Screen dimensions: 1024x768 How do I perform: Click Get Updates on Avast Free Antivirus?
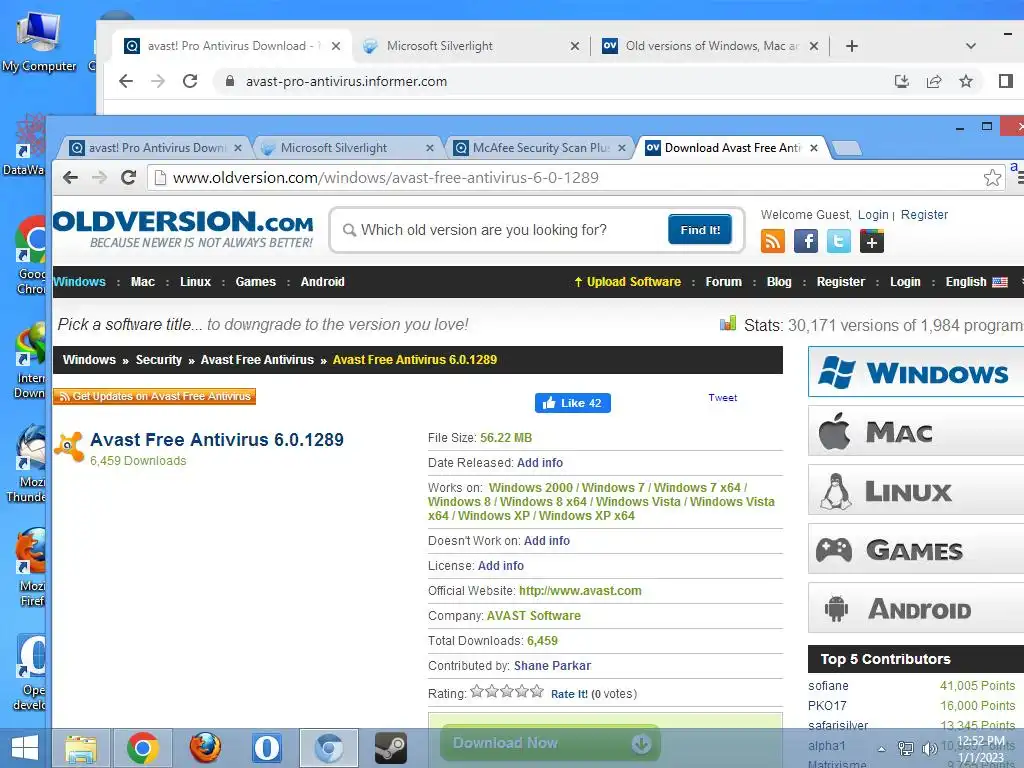(154, 396)
